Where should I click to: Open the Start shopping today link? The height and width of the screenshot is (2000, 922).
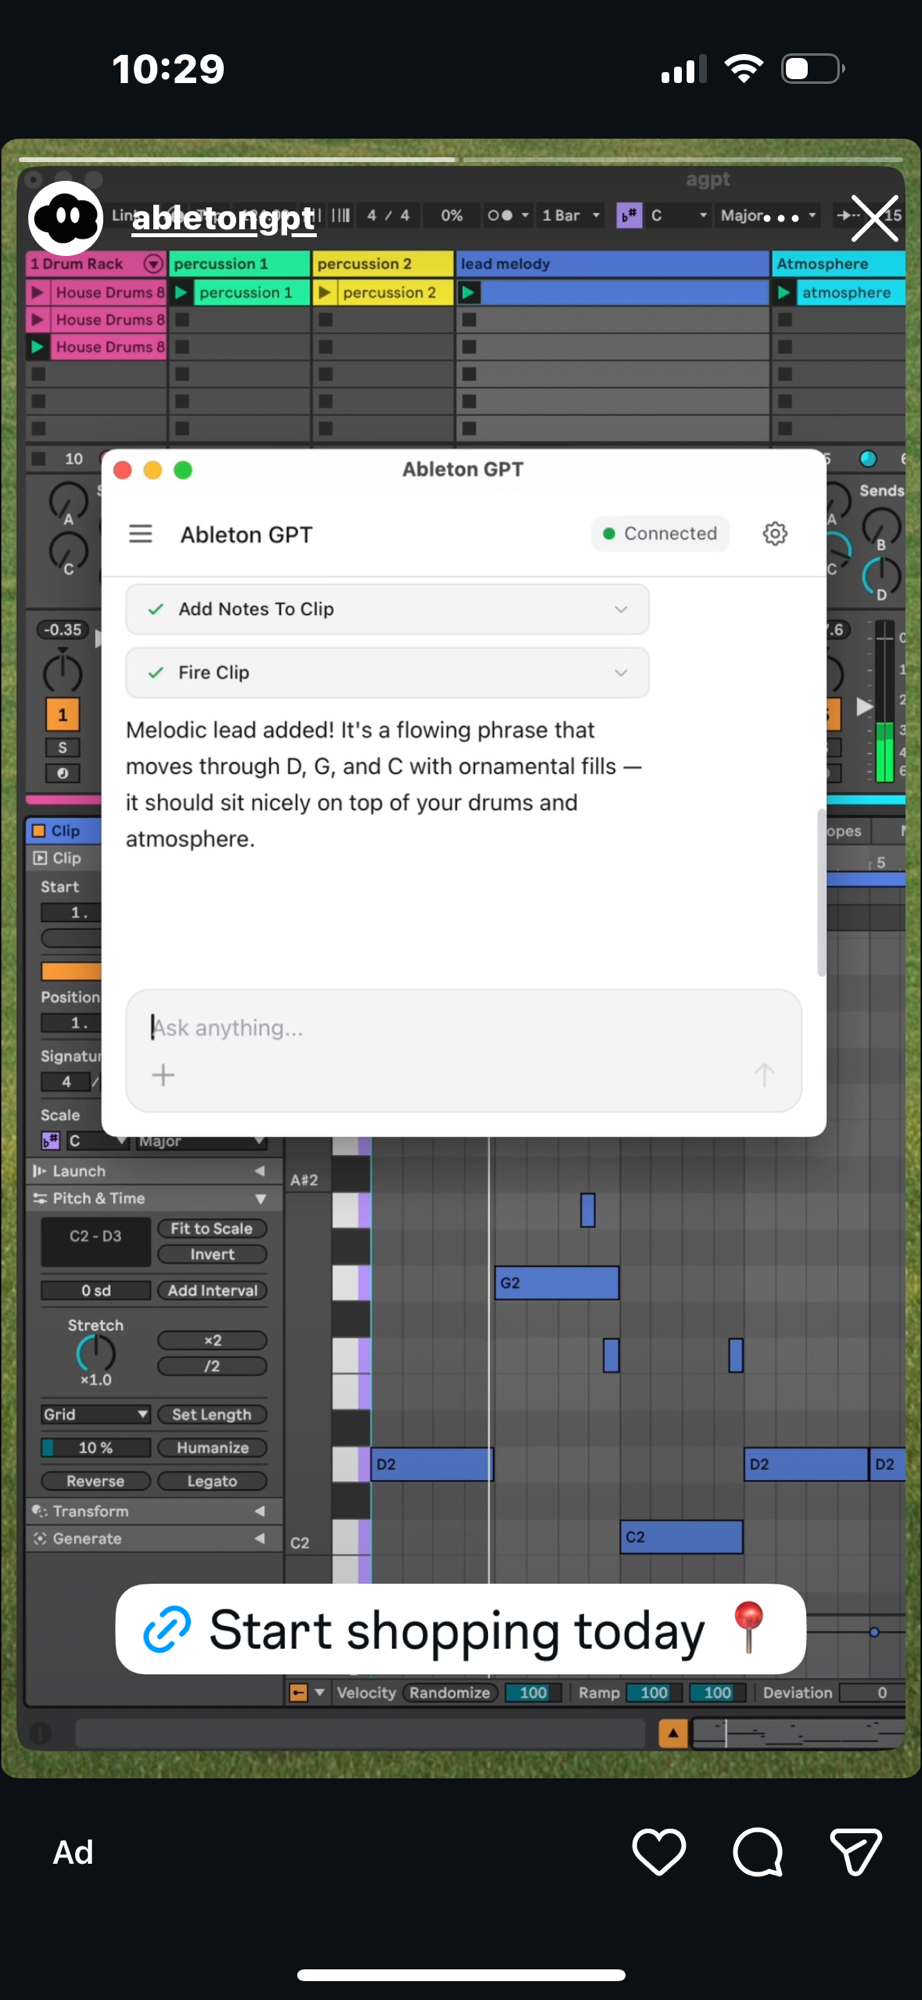(x=460, y=1630)
